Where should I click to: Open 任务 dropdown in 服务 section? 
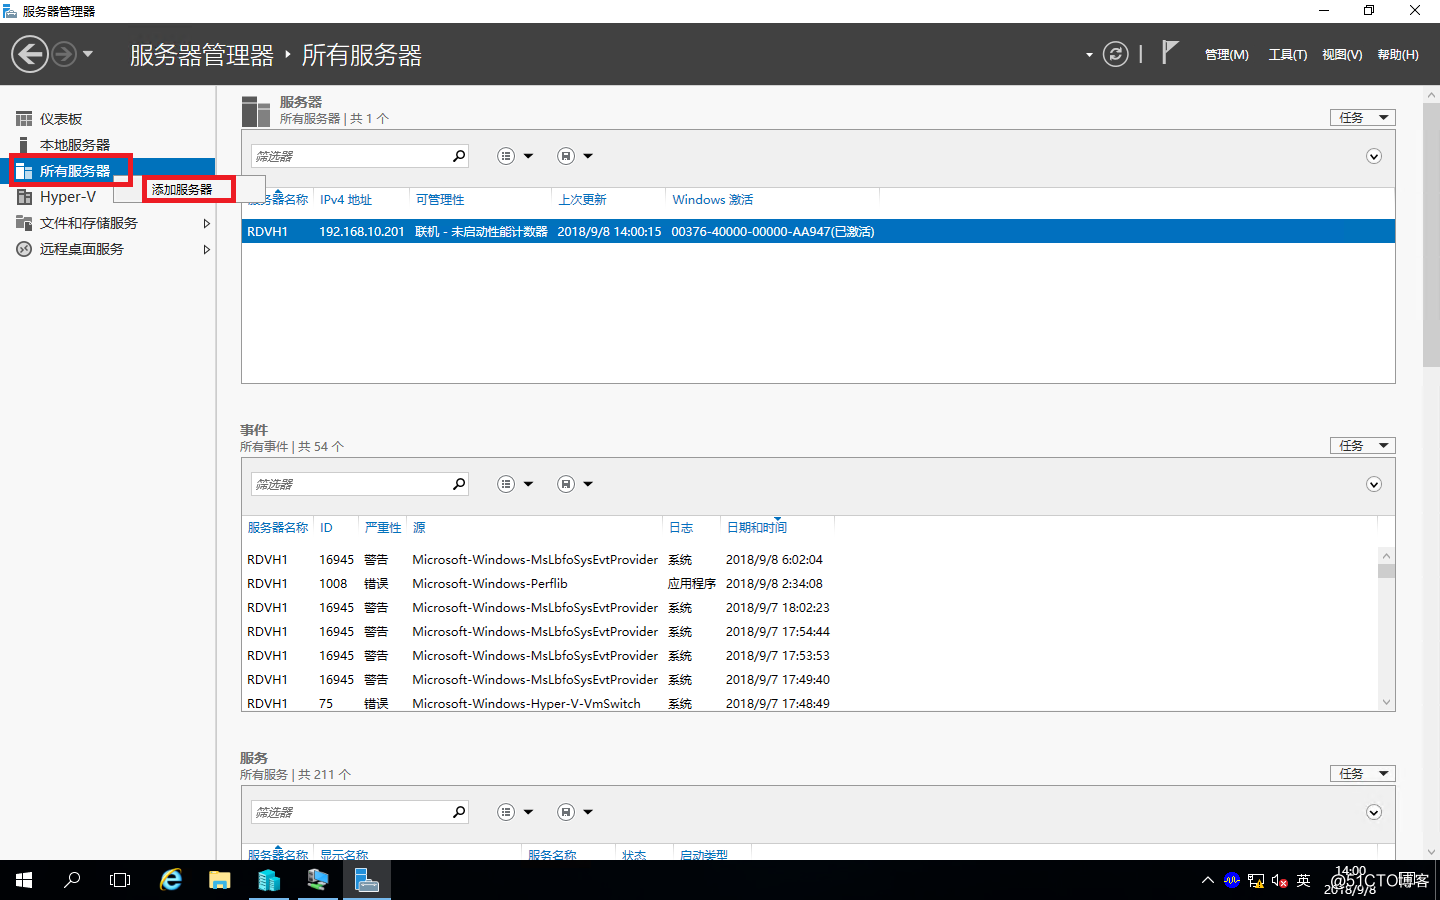tap(1362, 774)
